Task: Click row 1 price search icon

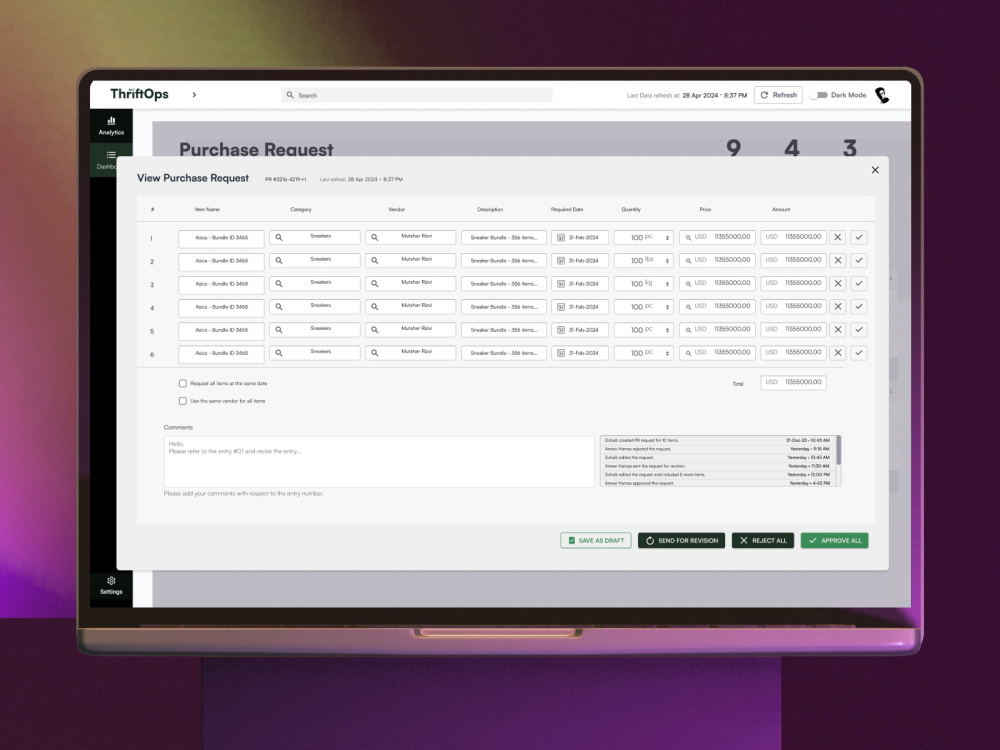Action: pos(688,238)
